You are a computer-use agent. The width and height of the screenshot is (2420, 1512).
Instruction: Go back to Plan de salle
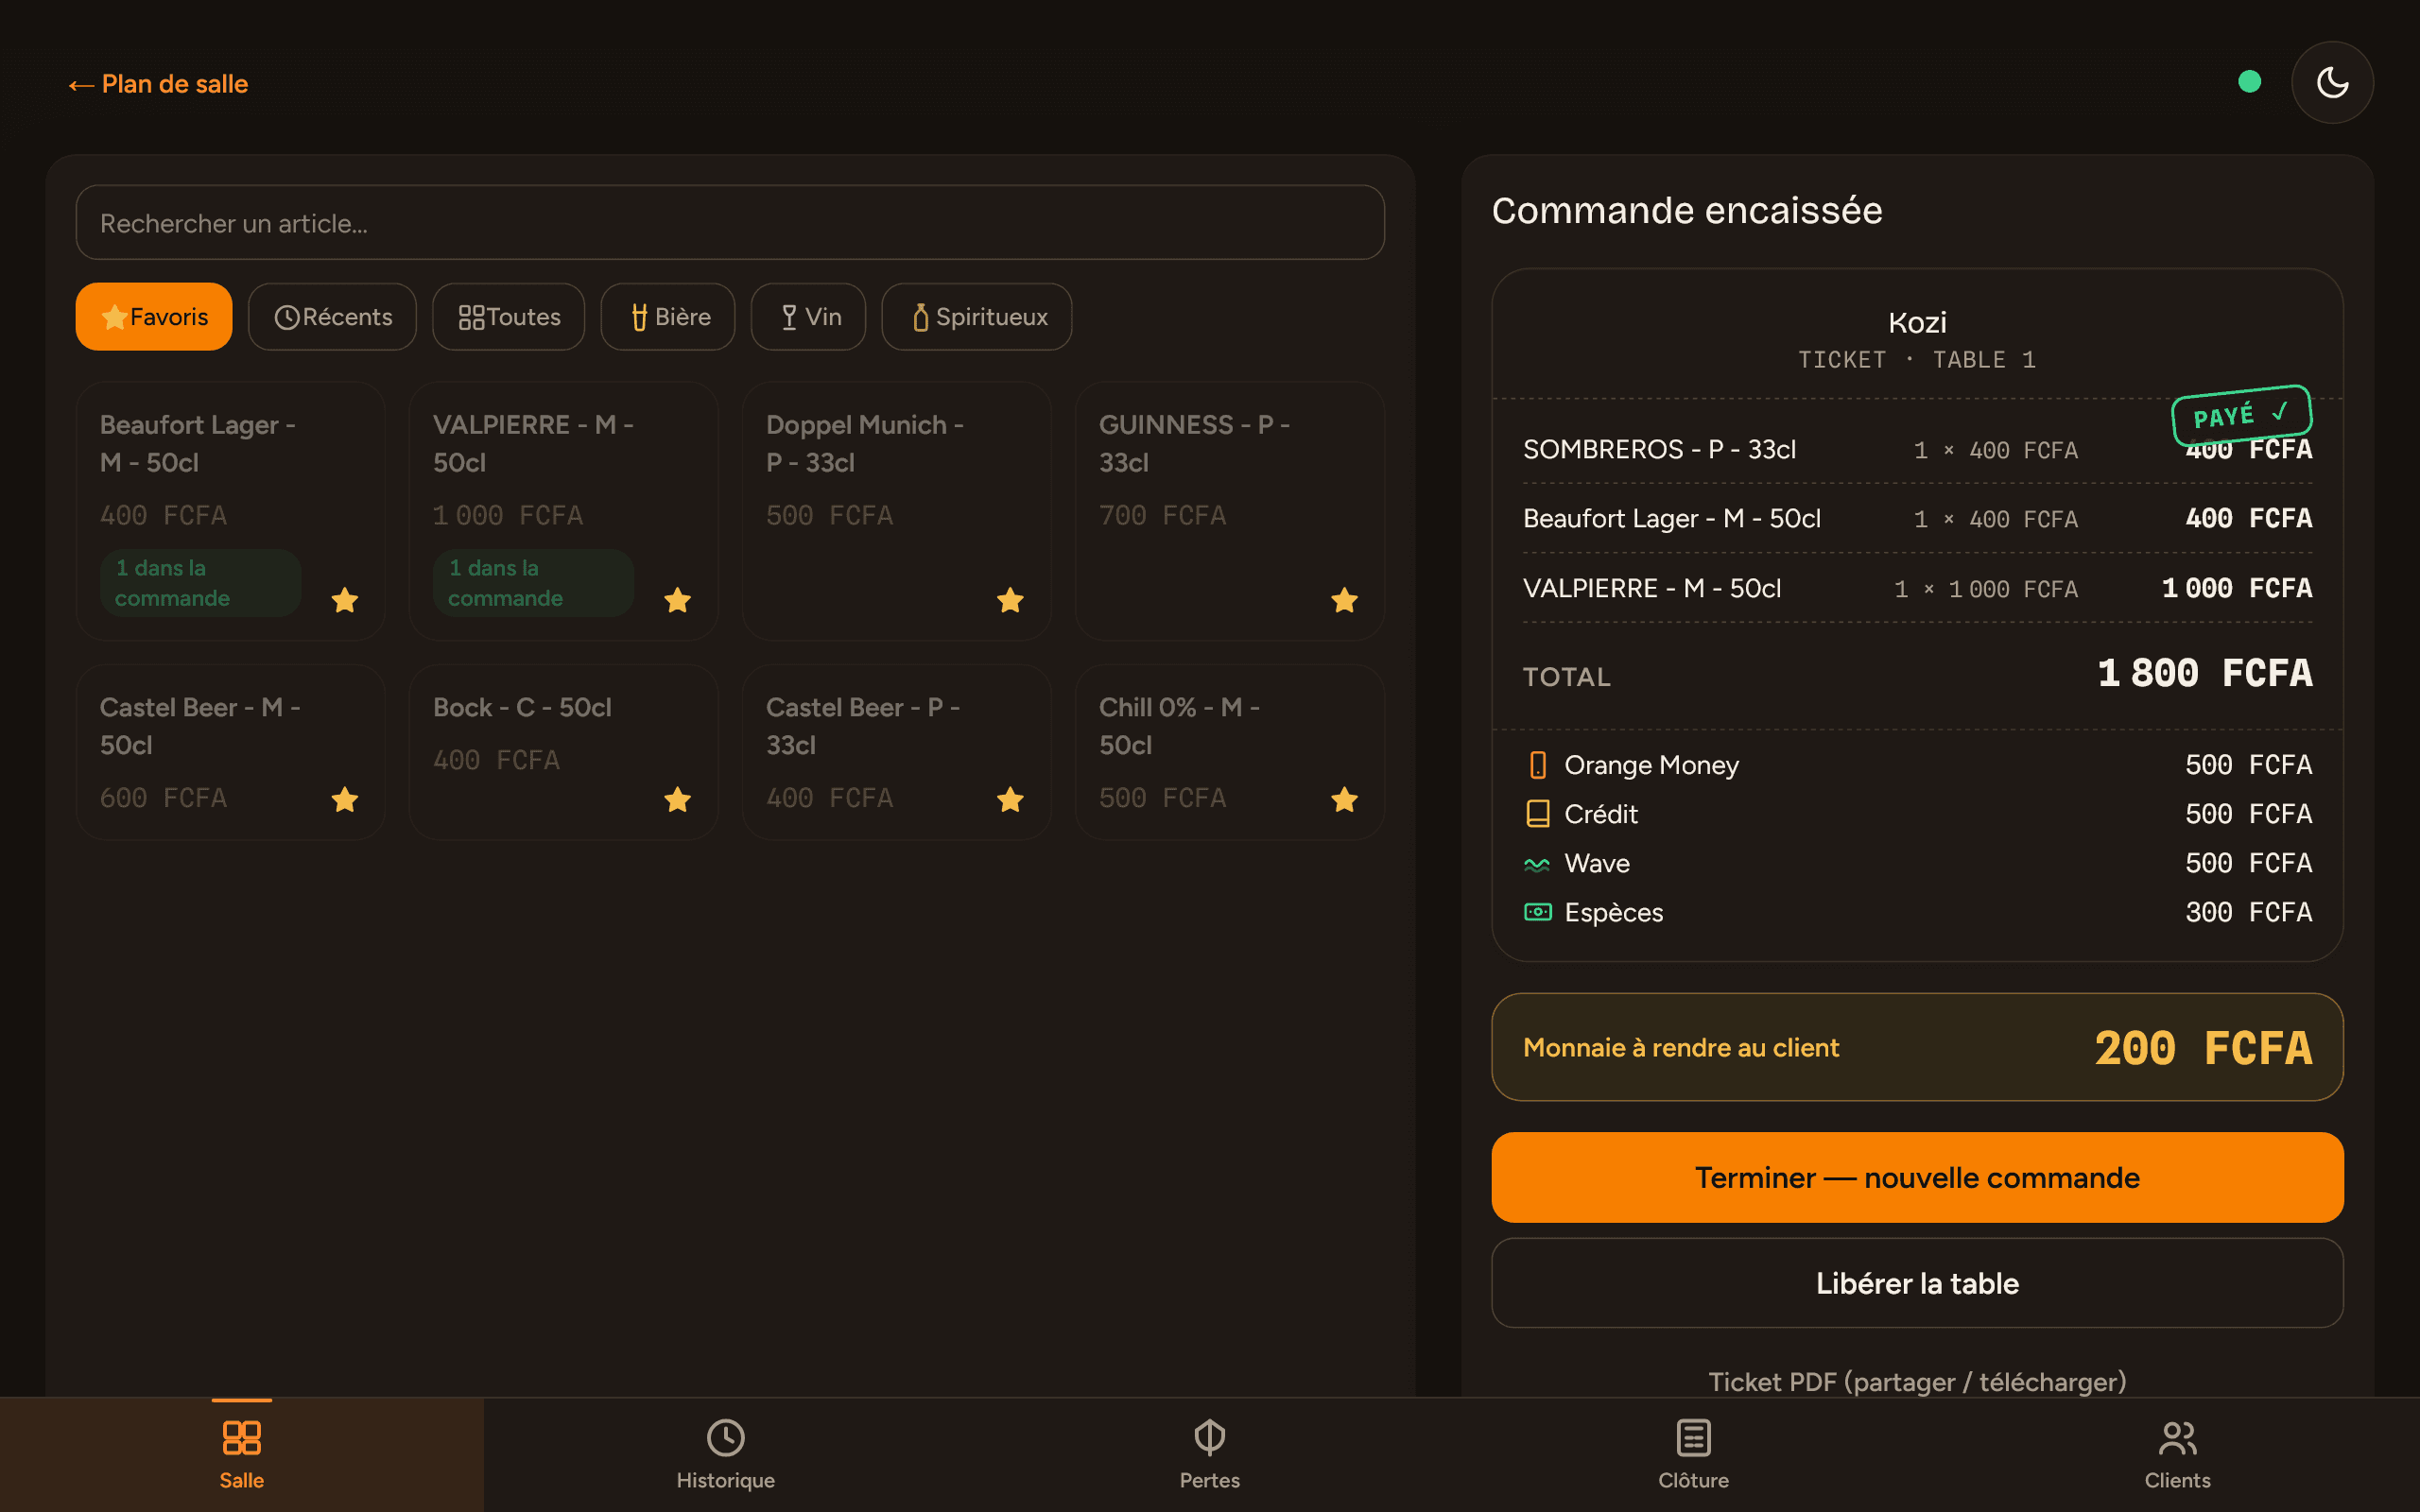pyautogui.click(x=158, y=84)
